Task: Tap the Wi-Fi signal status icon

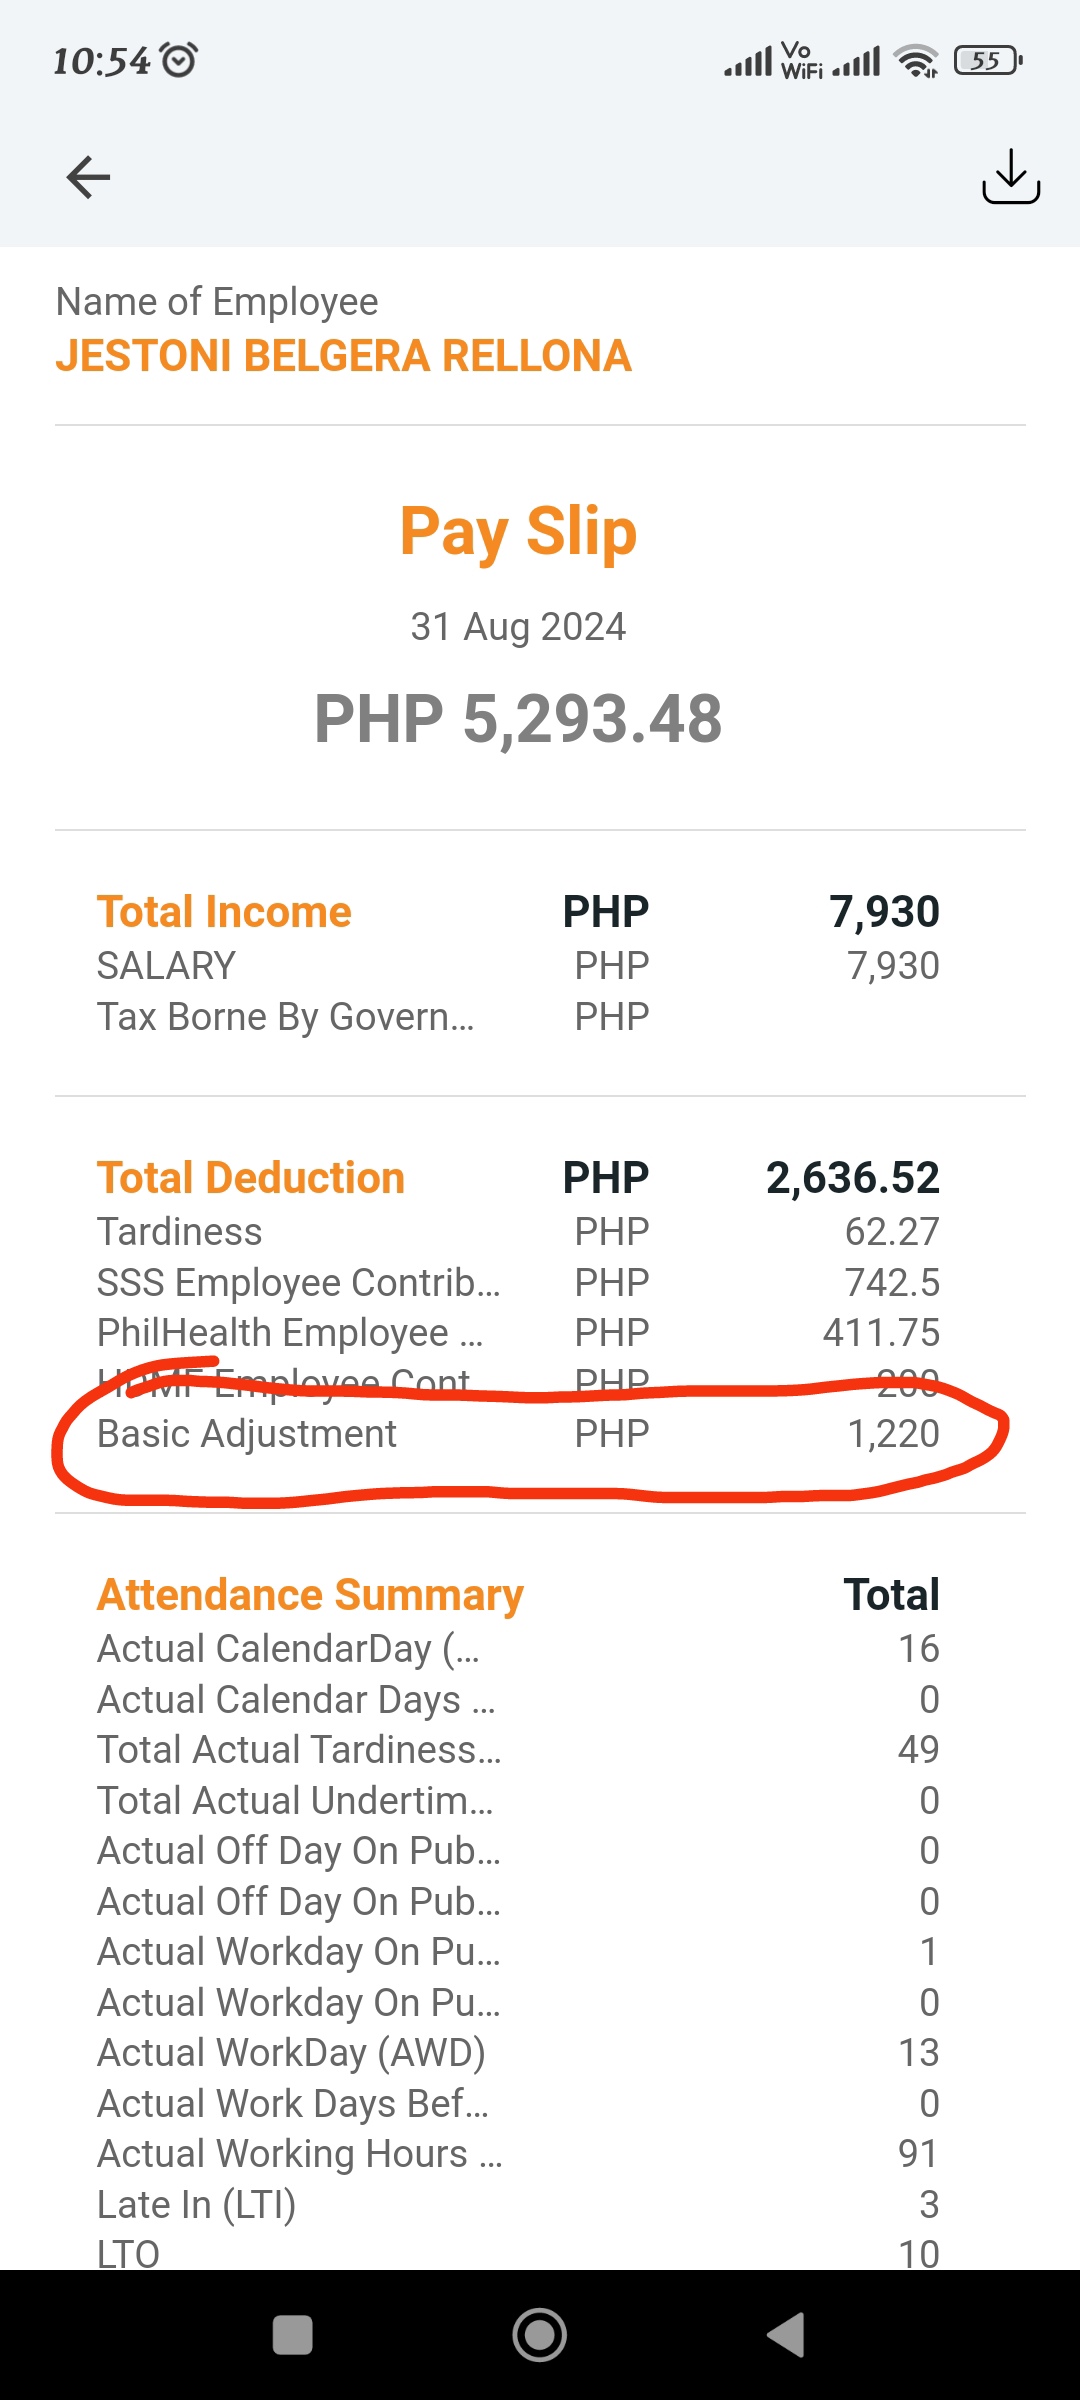Action: 916,61
